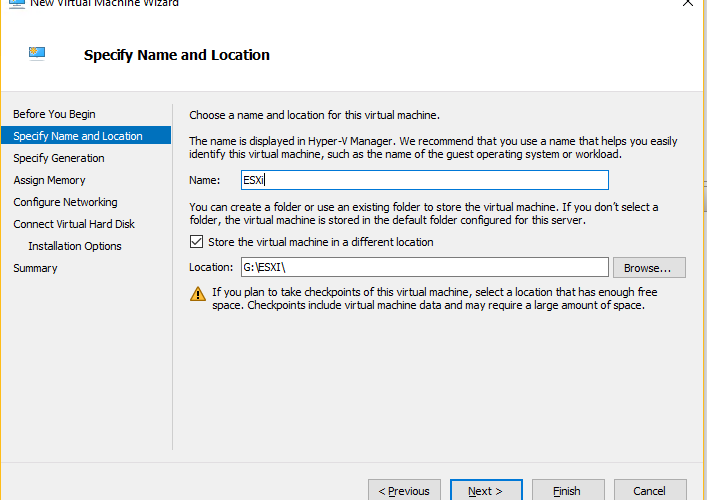707x500 pixels.
Task: Click the Finish button
Action: tap(568, 490)
